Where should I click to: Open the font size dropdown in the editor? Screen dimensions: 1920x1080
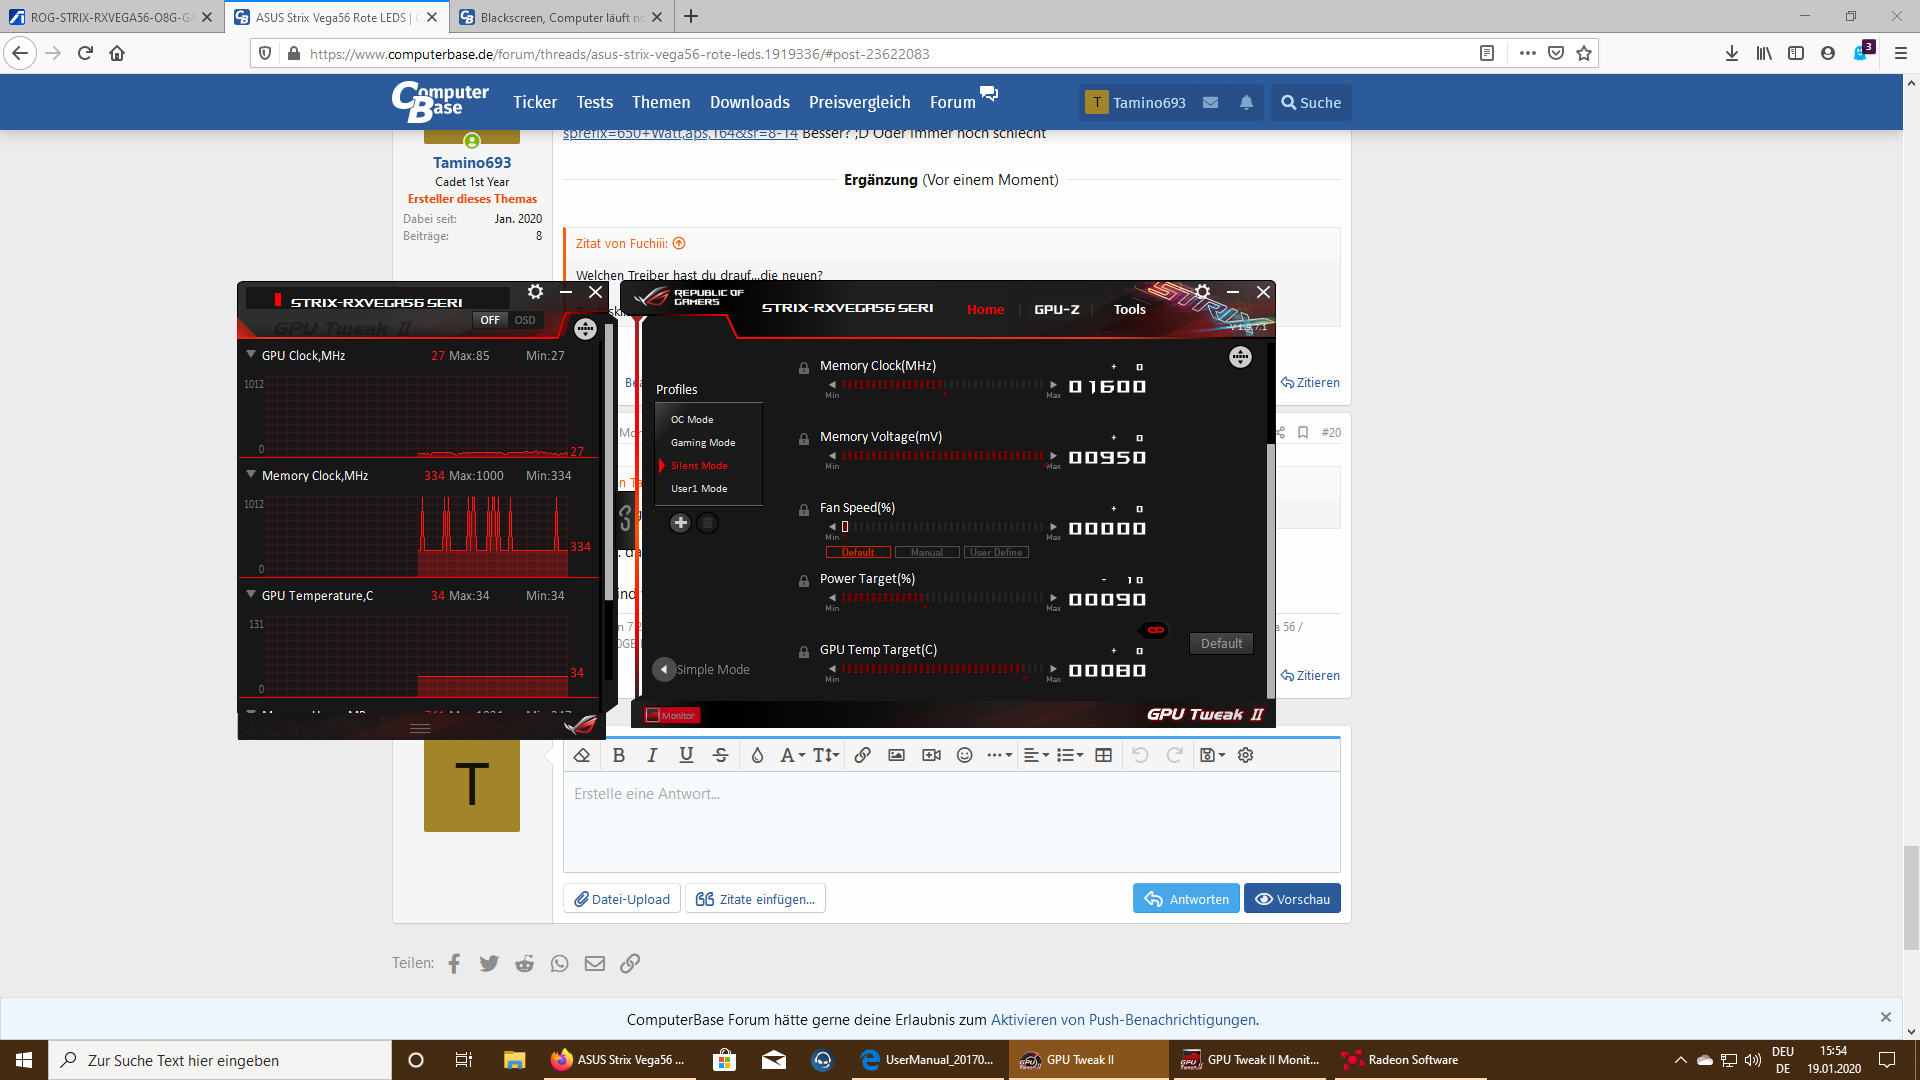tap(826, 755)
